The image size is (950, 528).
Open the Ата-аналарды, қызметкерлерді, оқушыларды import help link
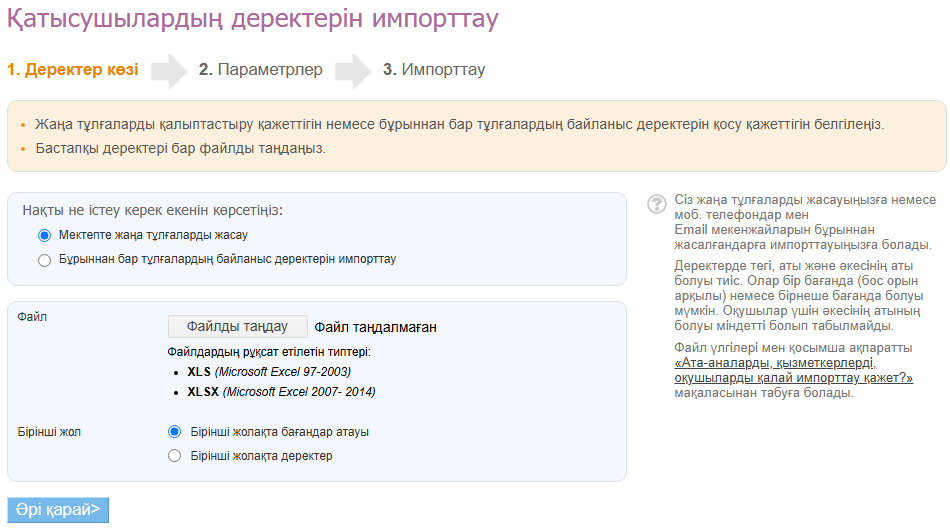(x=793, y=371)
